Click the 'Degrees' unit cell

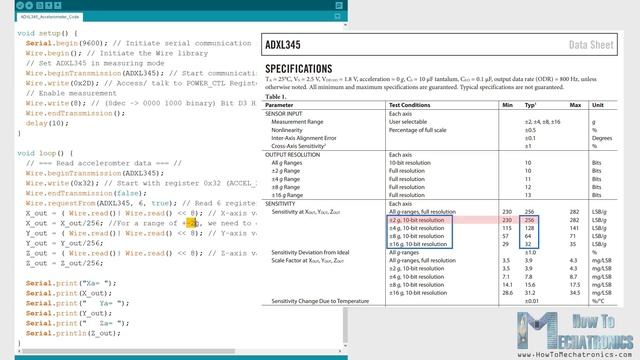click(602, 138)
